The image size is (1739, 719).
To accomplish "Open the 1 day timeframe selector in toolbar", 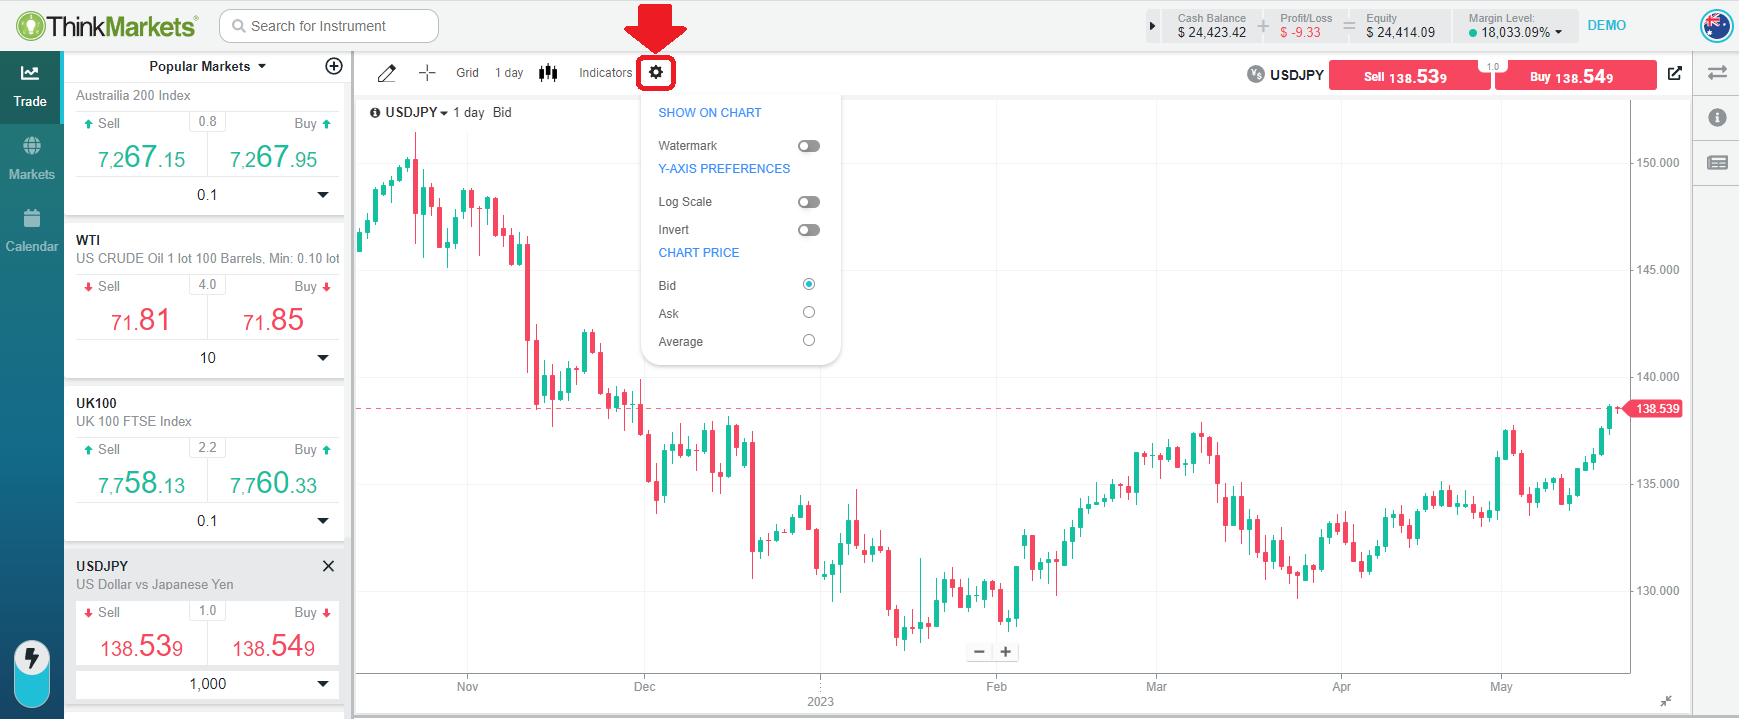I will (x=509, y=73).
